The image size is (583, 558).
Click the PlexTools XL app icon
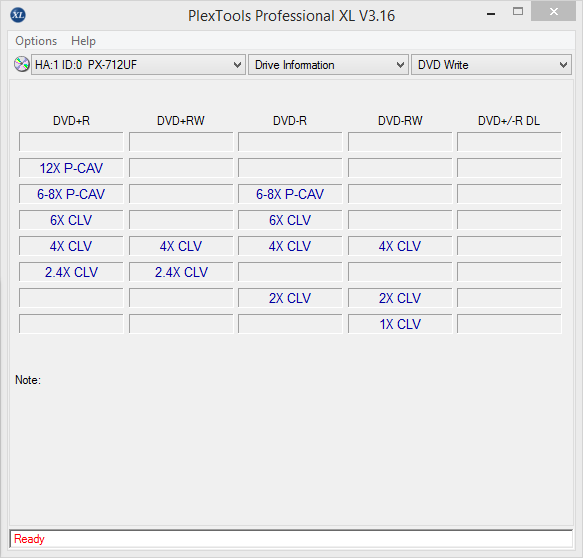click(18, 15)
